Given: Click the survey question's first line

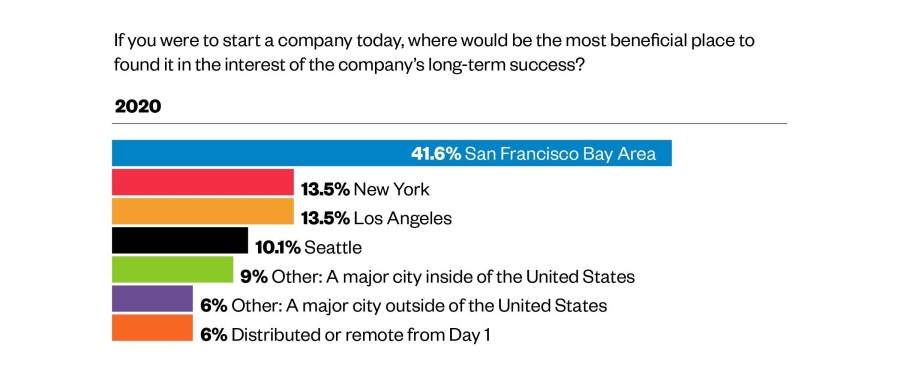Looking at the screenshot, I should click(434, 42).
